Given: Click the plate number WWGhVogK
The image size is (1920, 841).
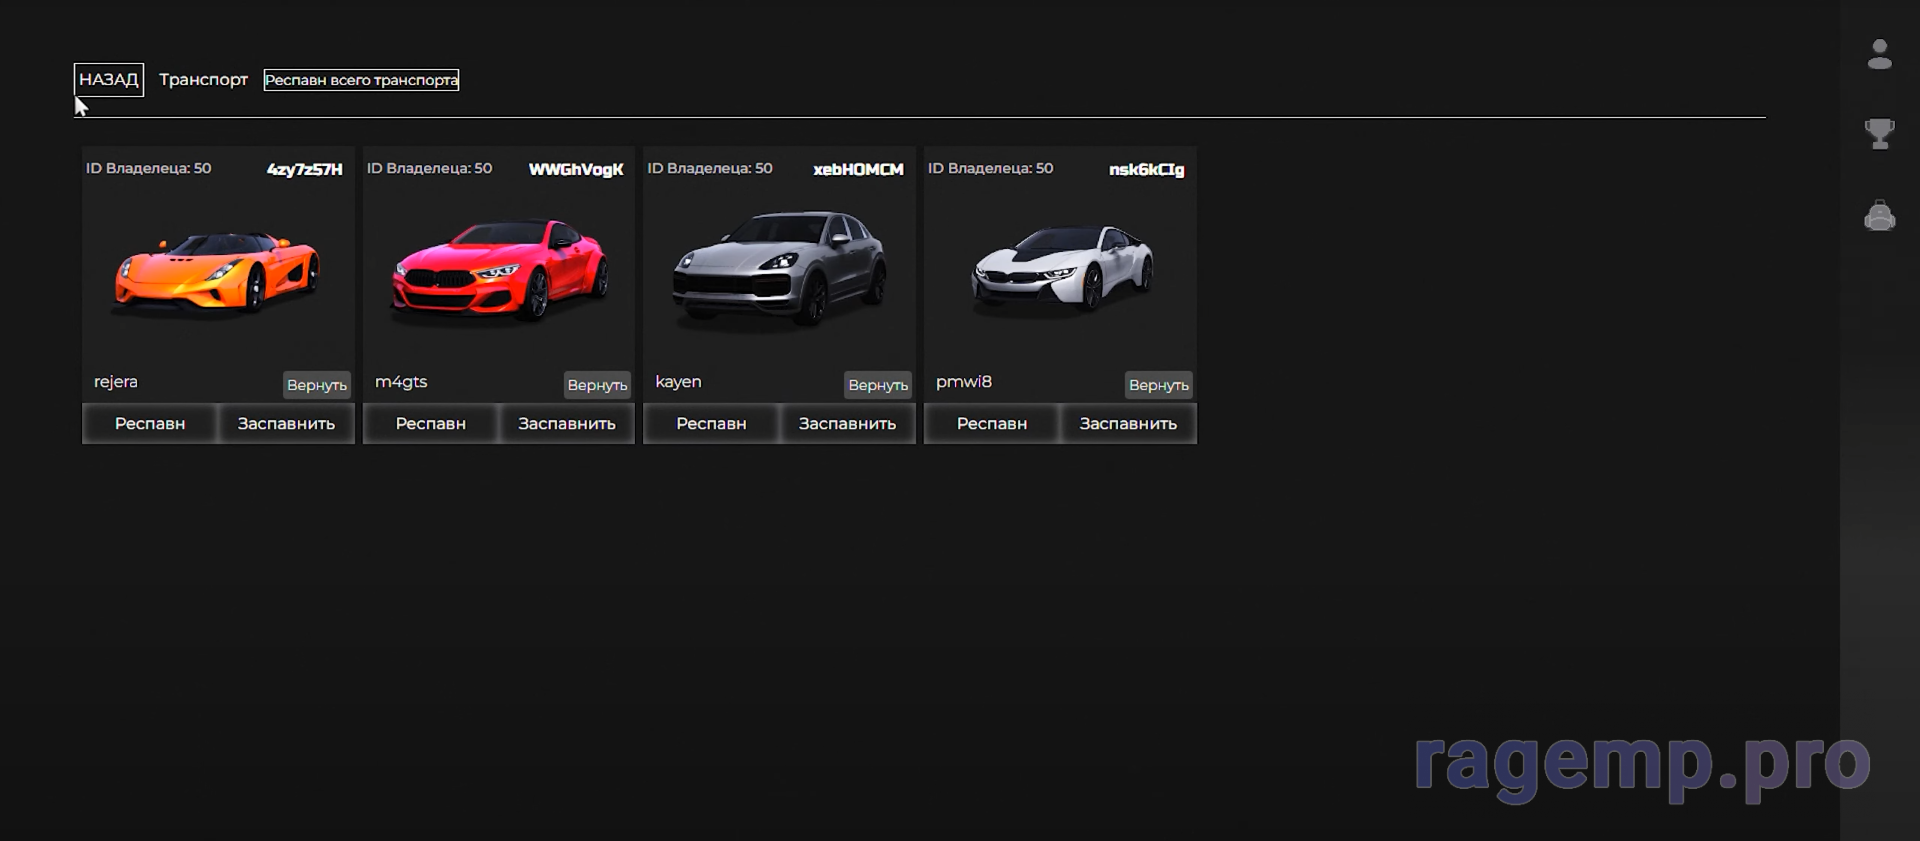Looking at the screenshot, I should [x=576, y=170].
